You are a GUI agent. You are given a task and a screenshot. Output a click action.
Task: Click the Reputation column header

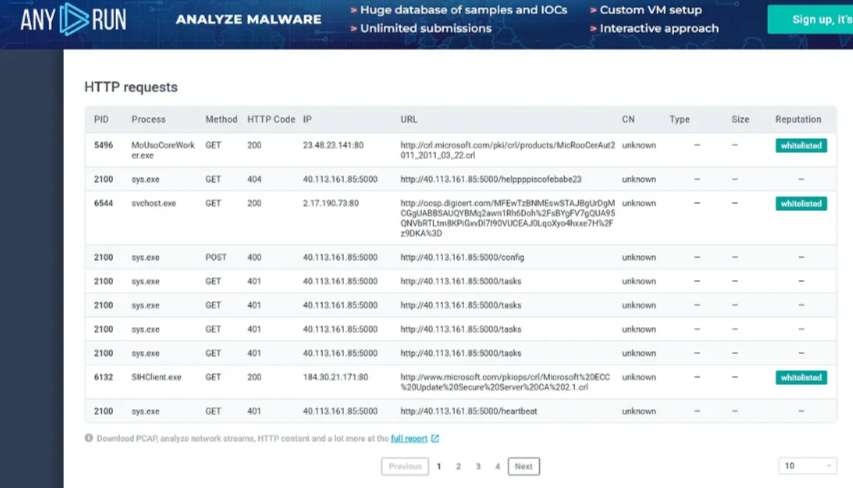798,119
